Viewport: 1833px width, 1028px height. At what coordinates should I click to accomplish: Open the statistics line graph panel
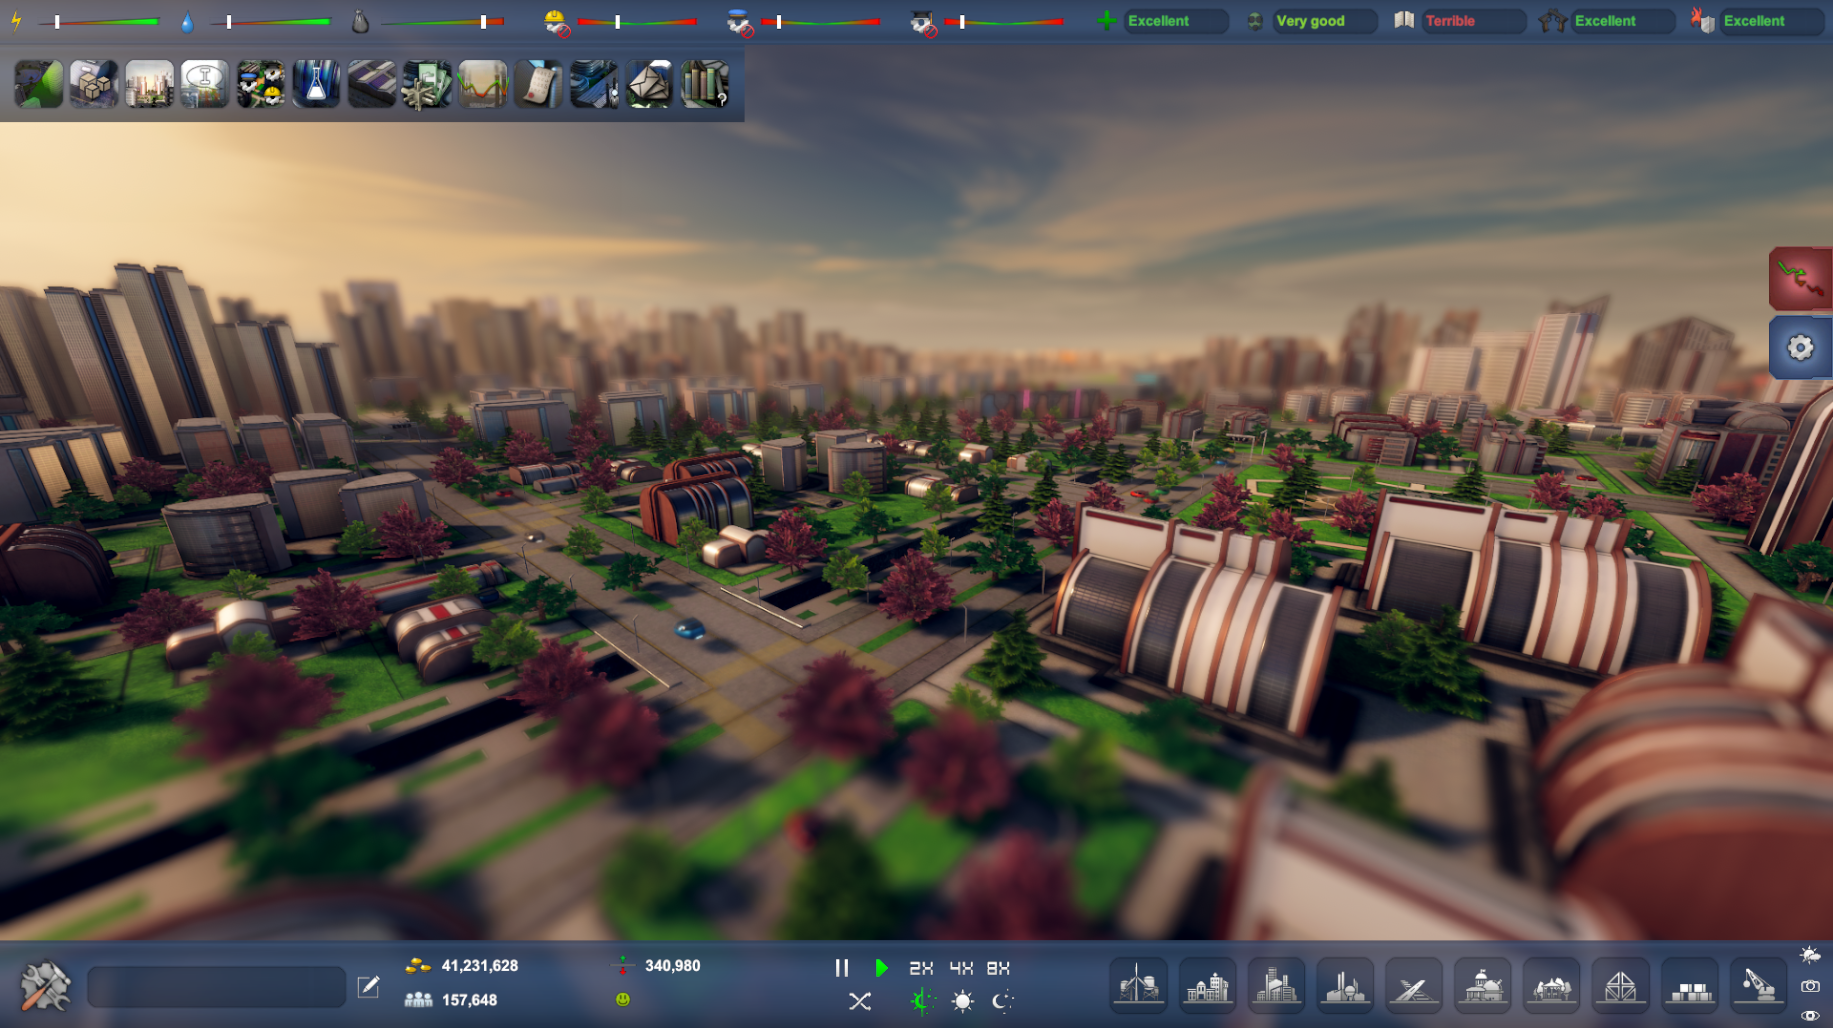point(483,84)
